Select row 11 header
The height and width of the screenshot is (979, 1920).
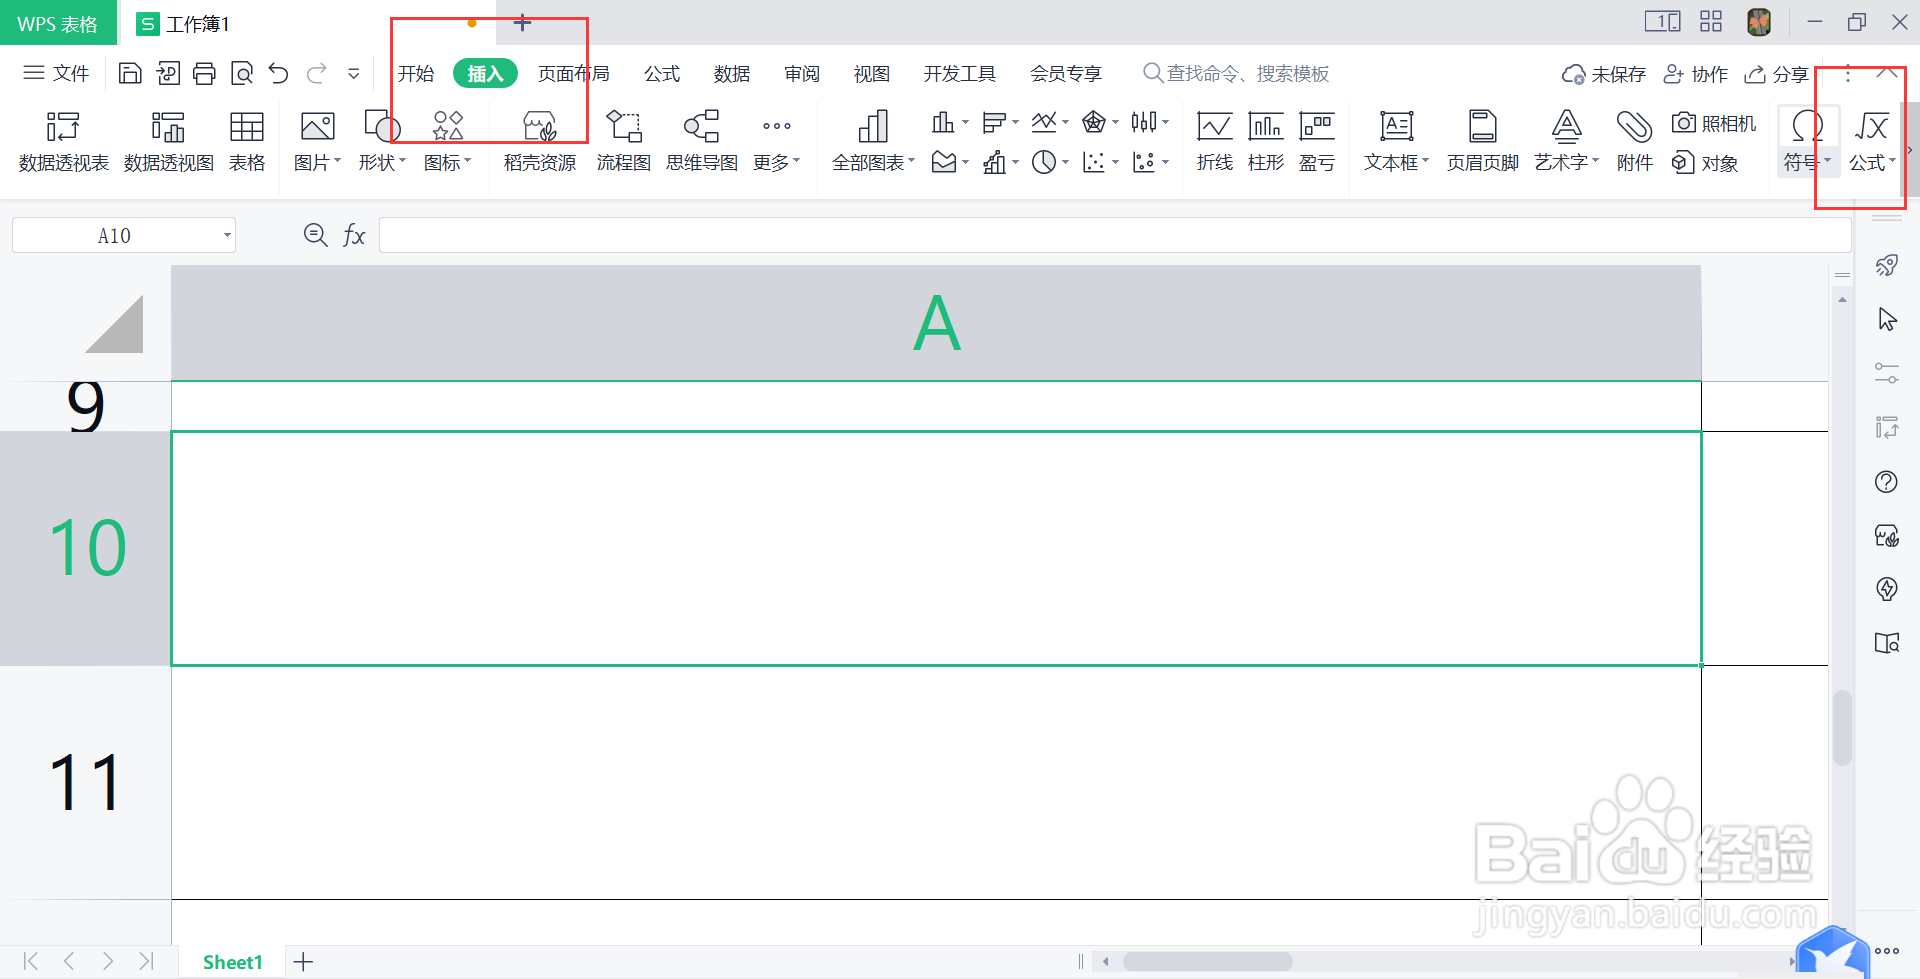point(85,782)
